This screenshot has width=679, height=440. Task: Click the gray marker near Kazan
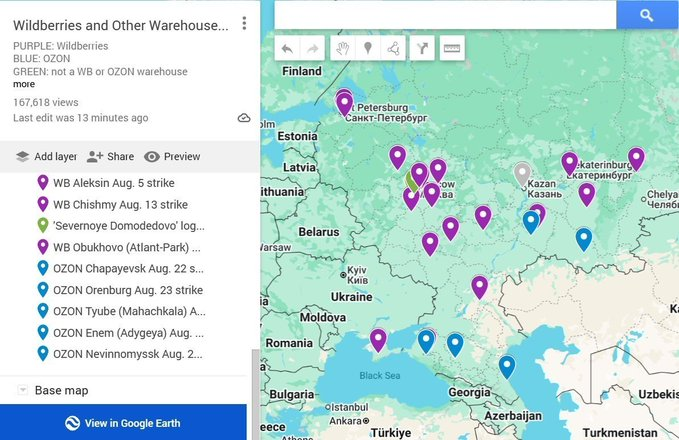point(522,172)
